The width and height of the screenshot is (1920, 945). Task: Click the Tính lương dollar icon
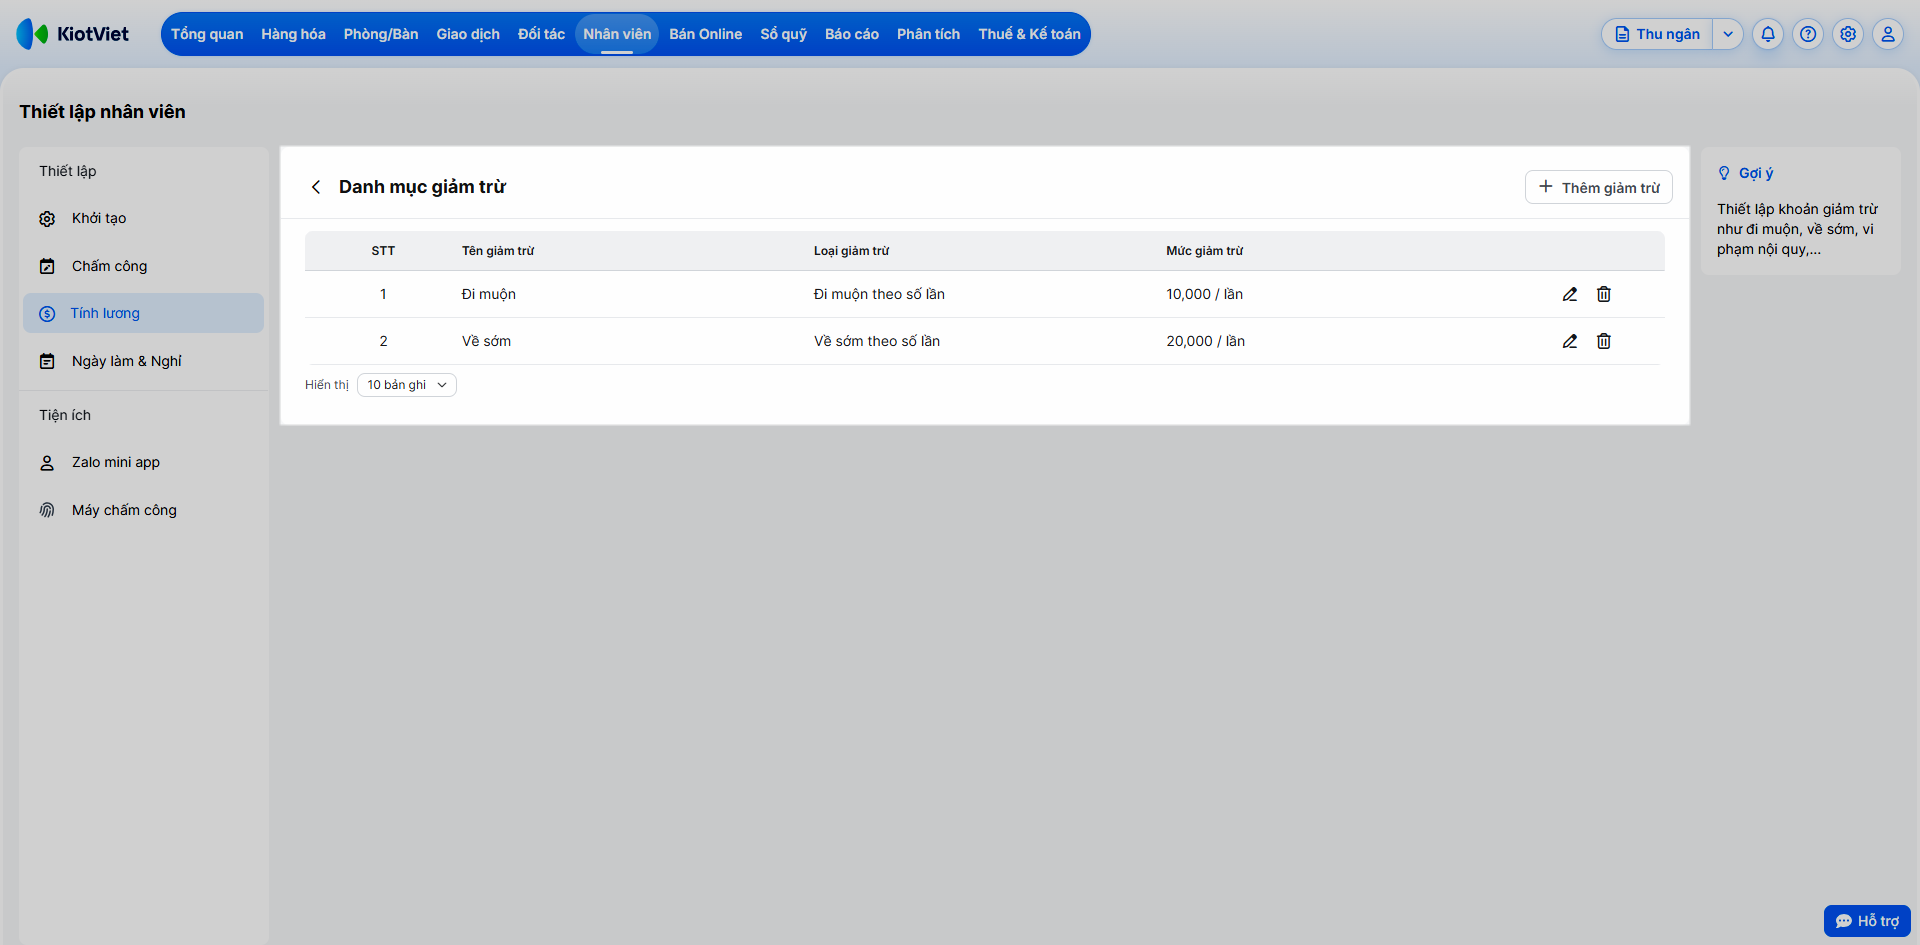(x=47, y=314)
